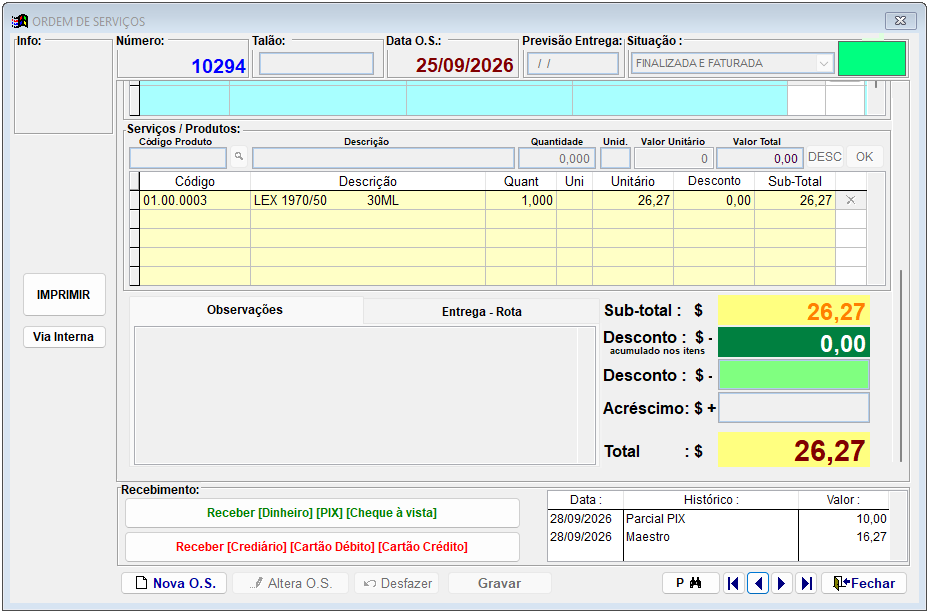Click the Desfazer button

tap(397, 584)
